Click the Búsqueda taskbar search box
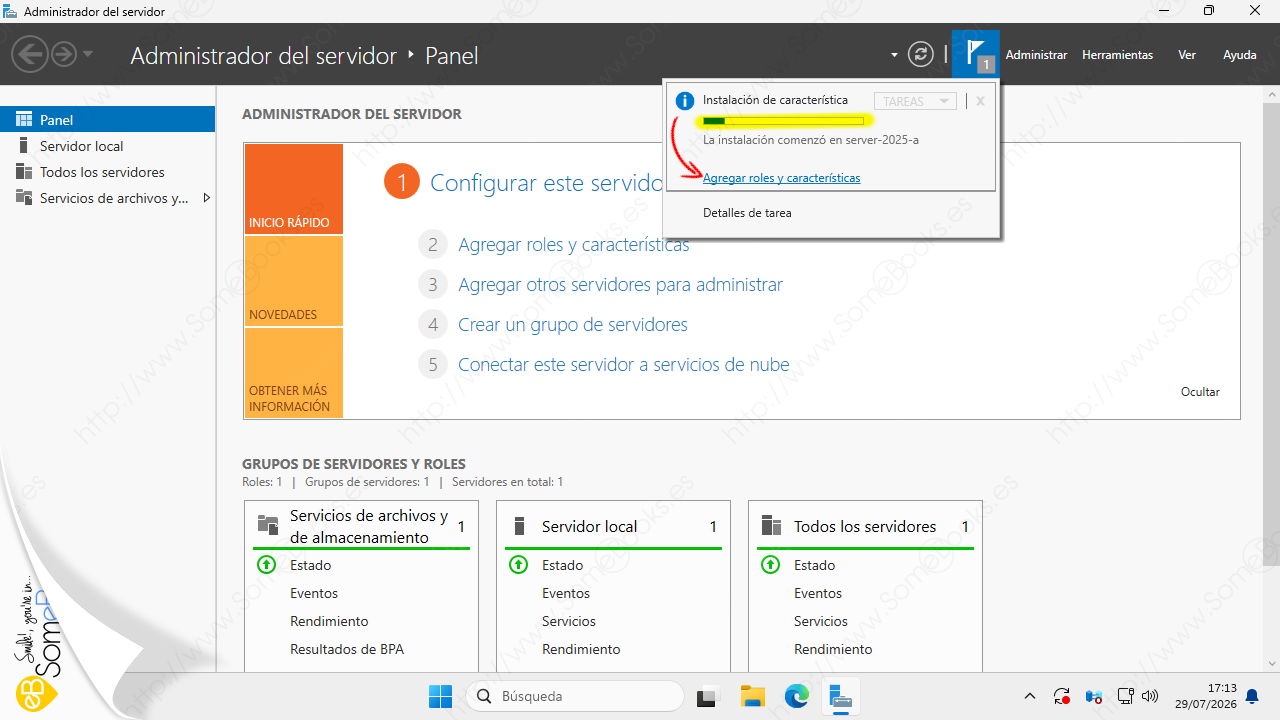The height and width of the screenshot is (720, 1280). (x=575, y=696)
